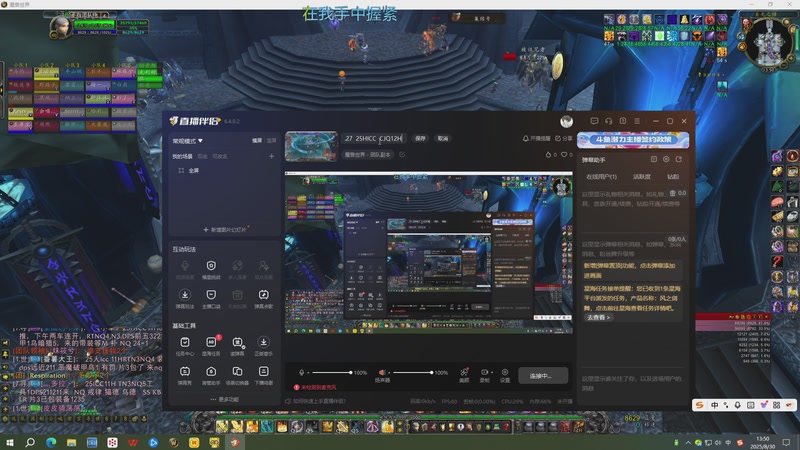Switch to the 钻粉 tab

(673, 177)
